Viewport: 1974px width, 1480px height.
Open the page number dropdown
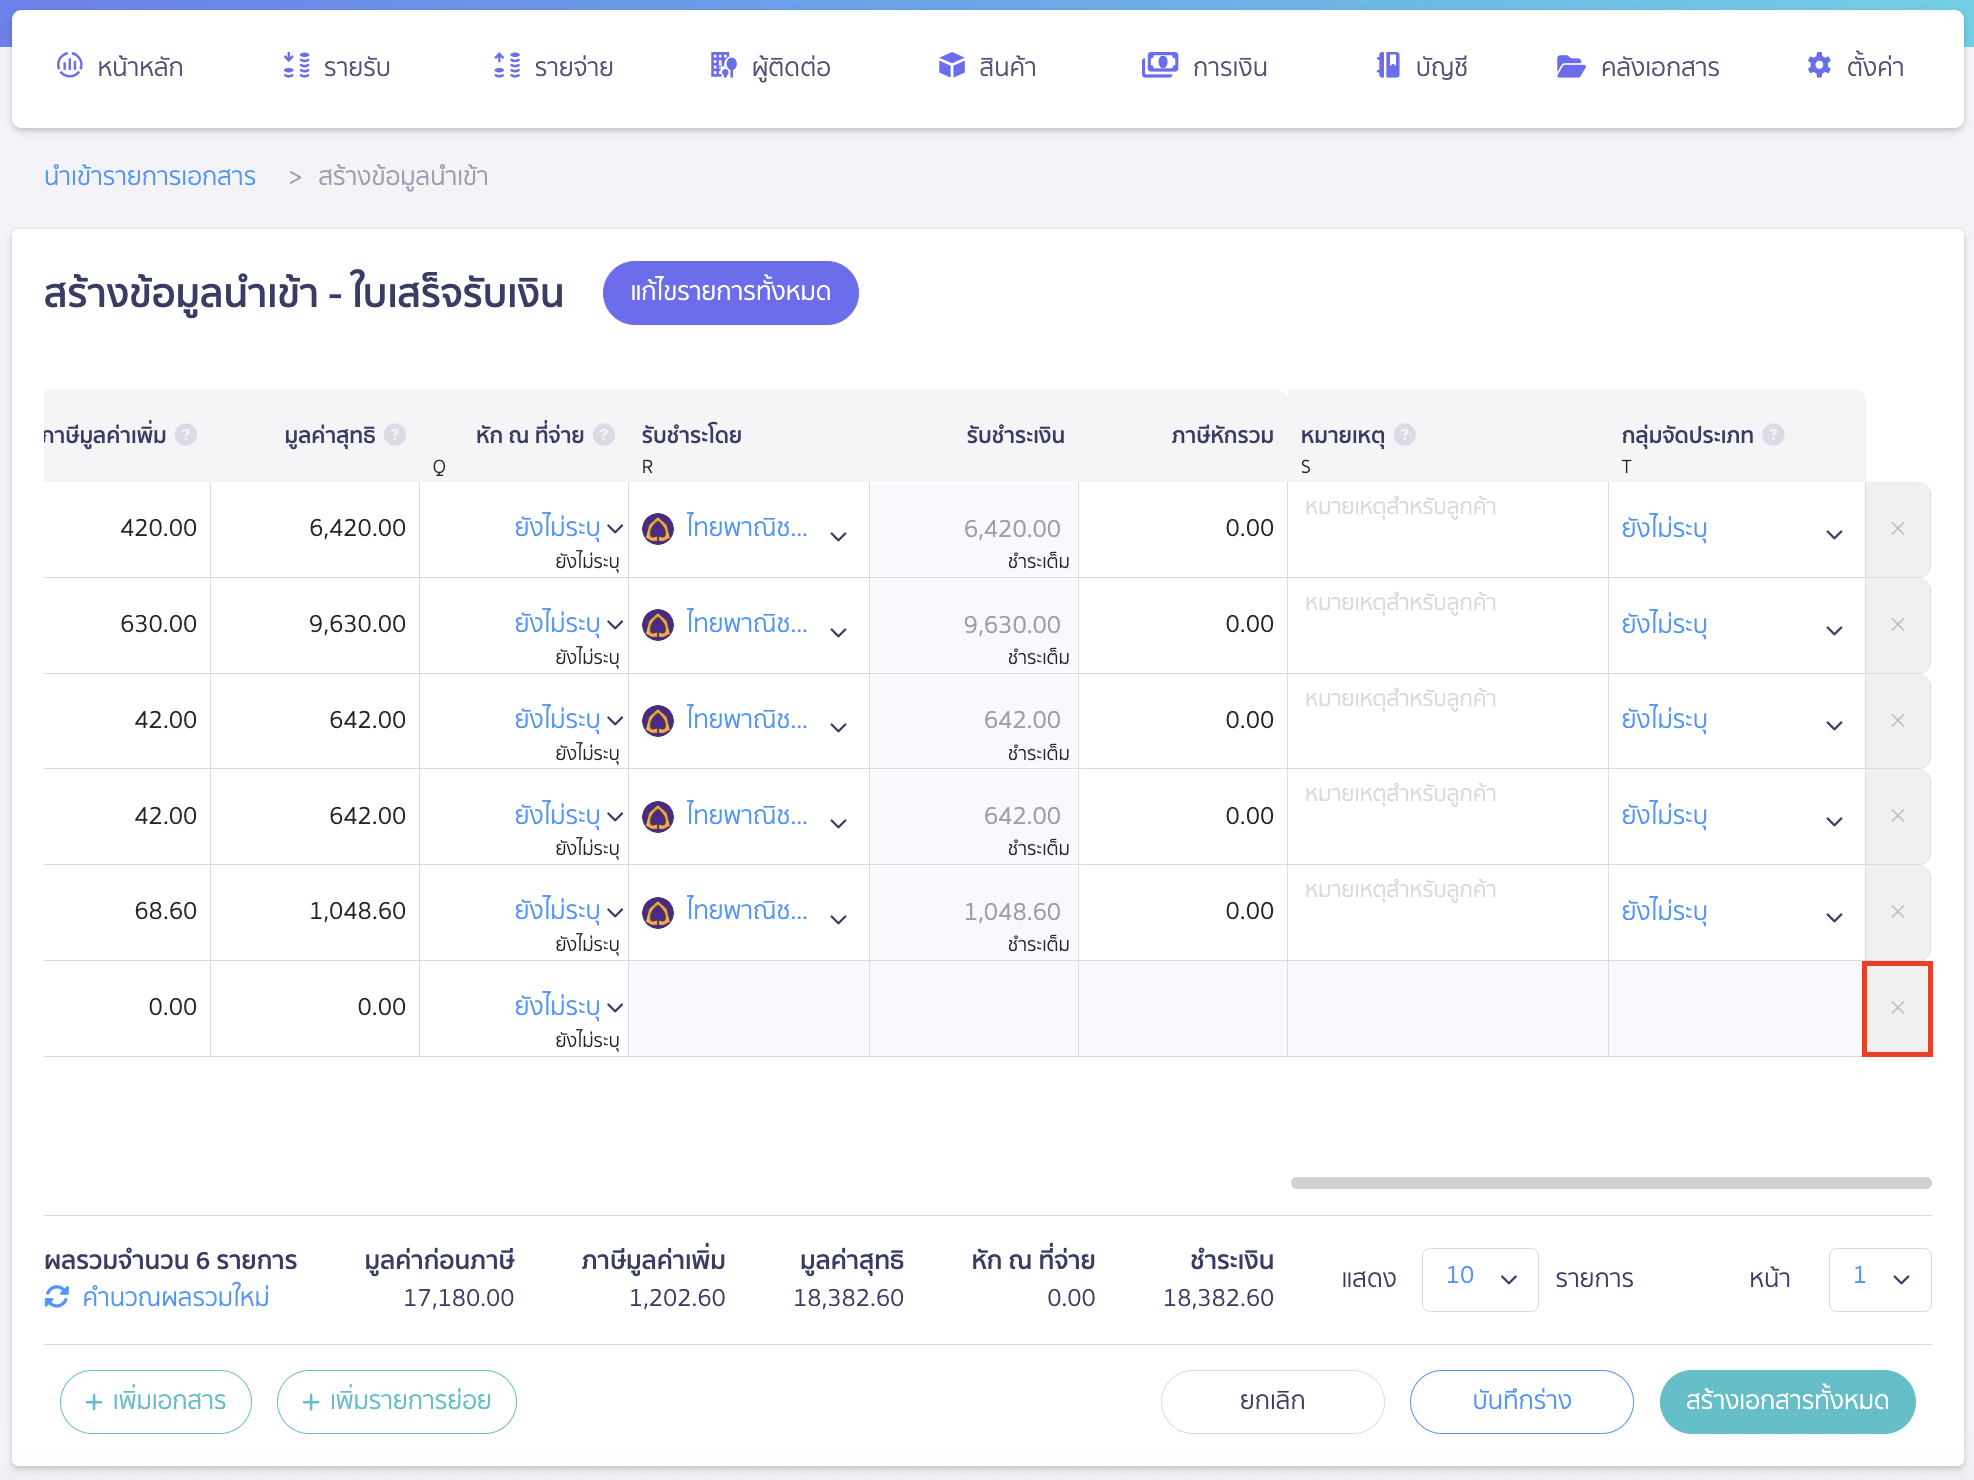coord(1879,1279)
